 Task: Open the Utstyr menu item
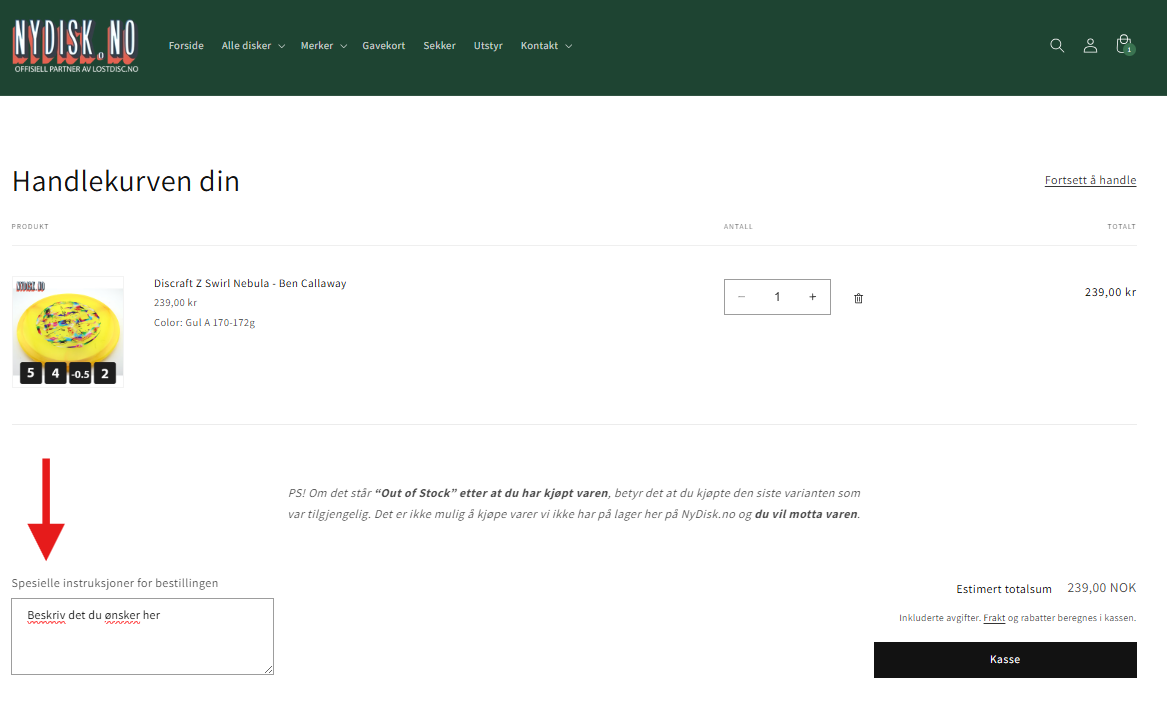pos(488,46)
